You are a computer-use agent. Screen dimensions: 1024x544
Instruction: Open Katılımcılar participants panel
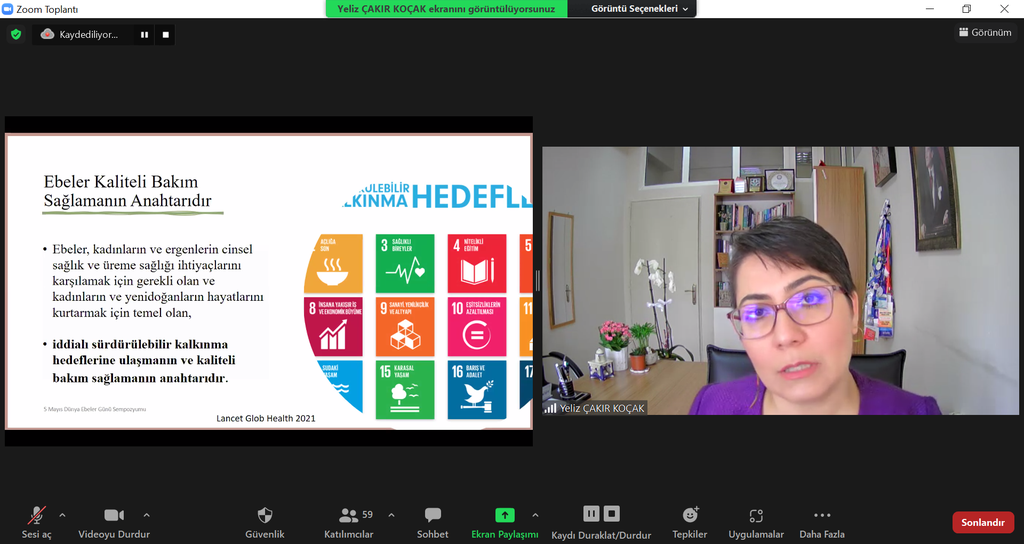(x=349, y=523)
